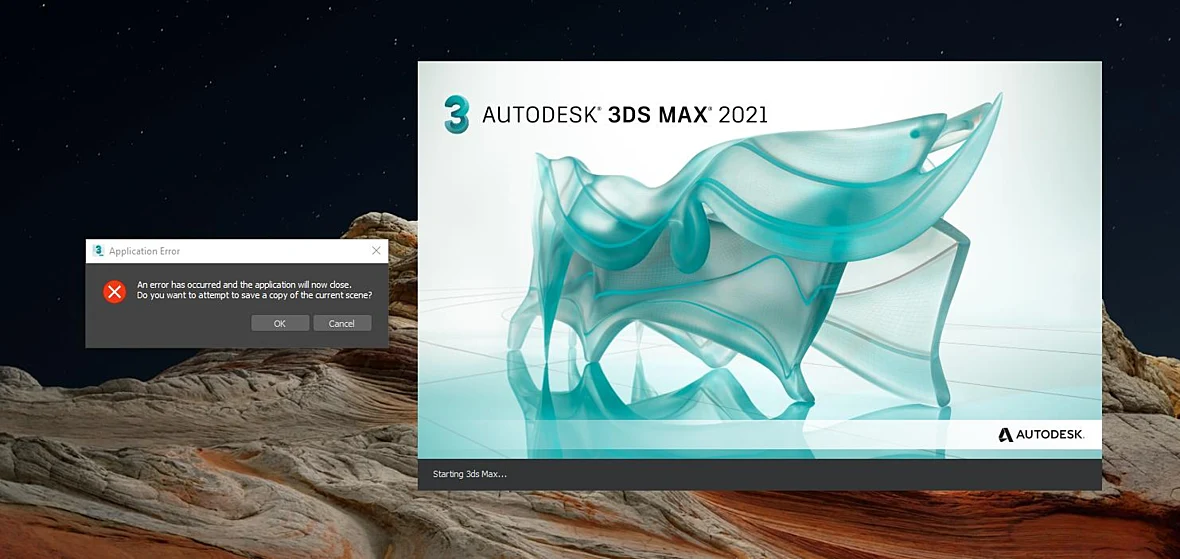Click the teal 3 logo on the splash screen
Viewport: 1180px width, 559px height.
[456, 114]
